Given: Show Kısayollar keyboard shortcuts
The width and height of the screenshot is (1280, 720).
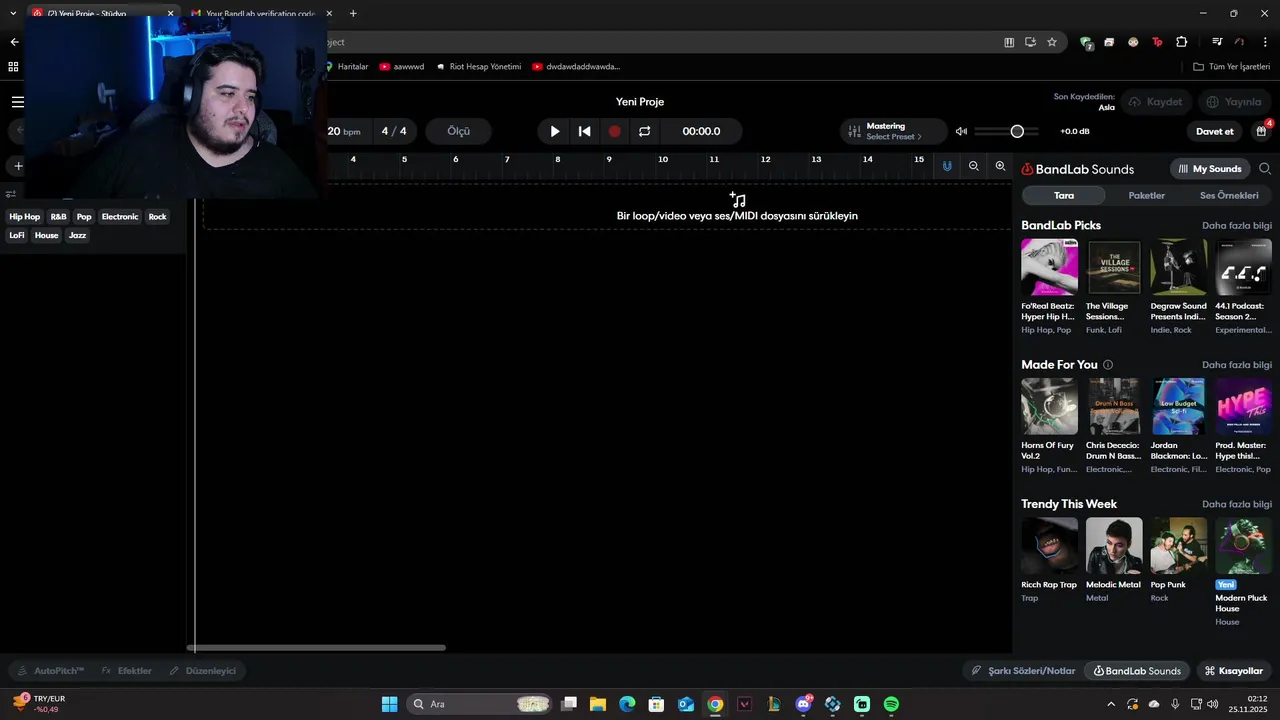Looking at the screenshot, I should 1233,671.
